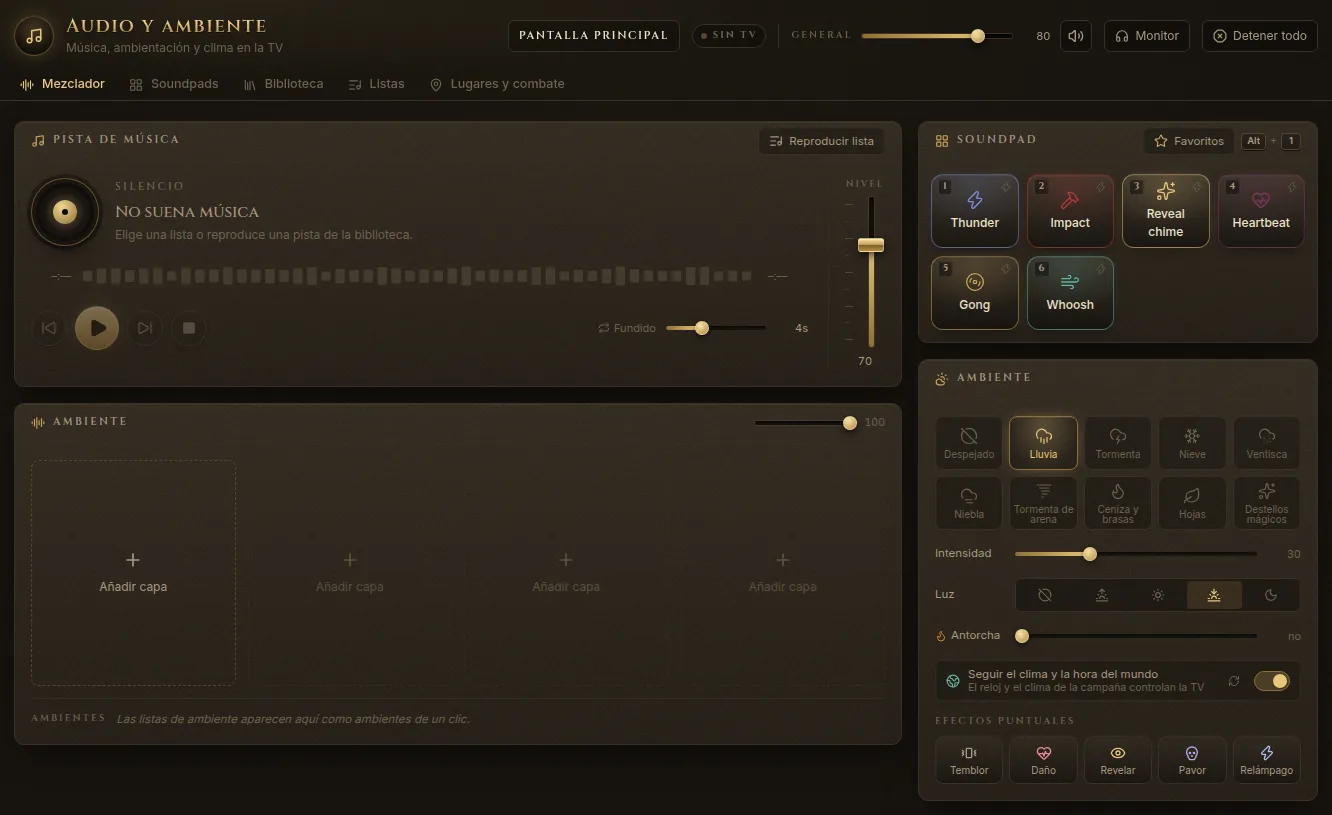Set light to the moon night option
Screen dimensions: 1332x815
click(1271, 595)
